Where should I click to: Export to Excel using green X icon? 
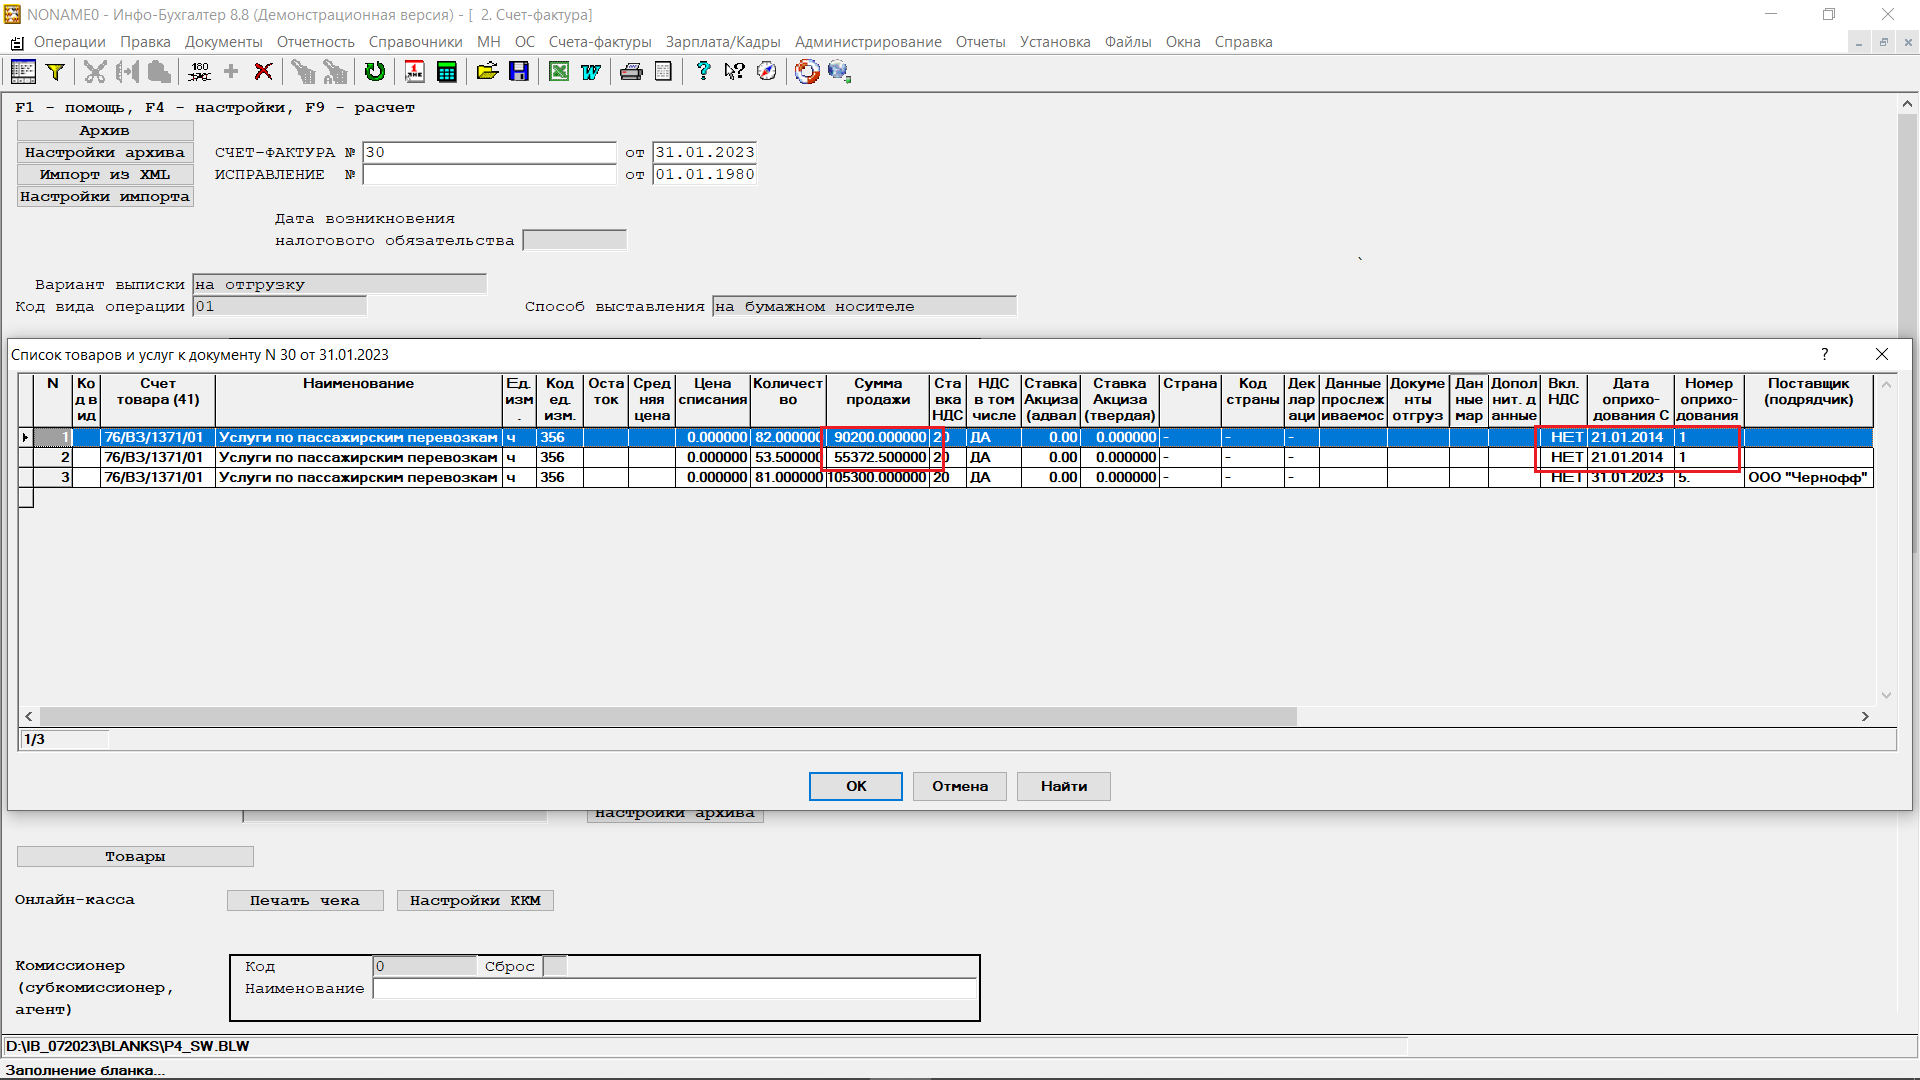(559, 71)
